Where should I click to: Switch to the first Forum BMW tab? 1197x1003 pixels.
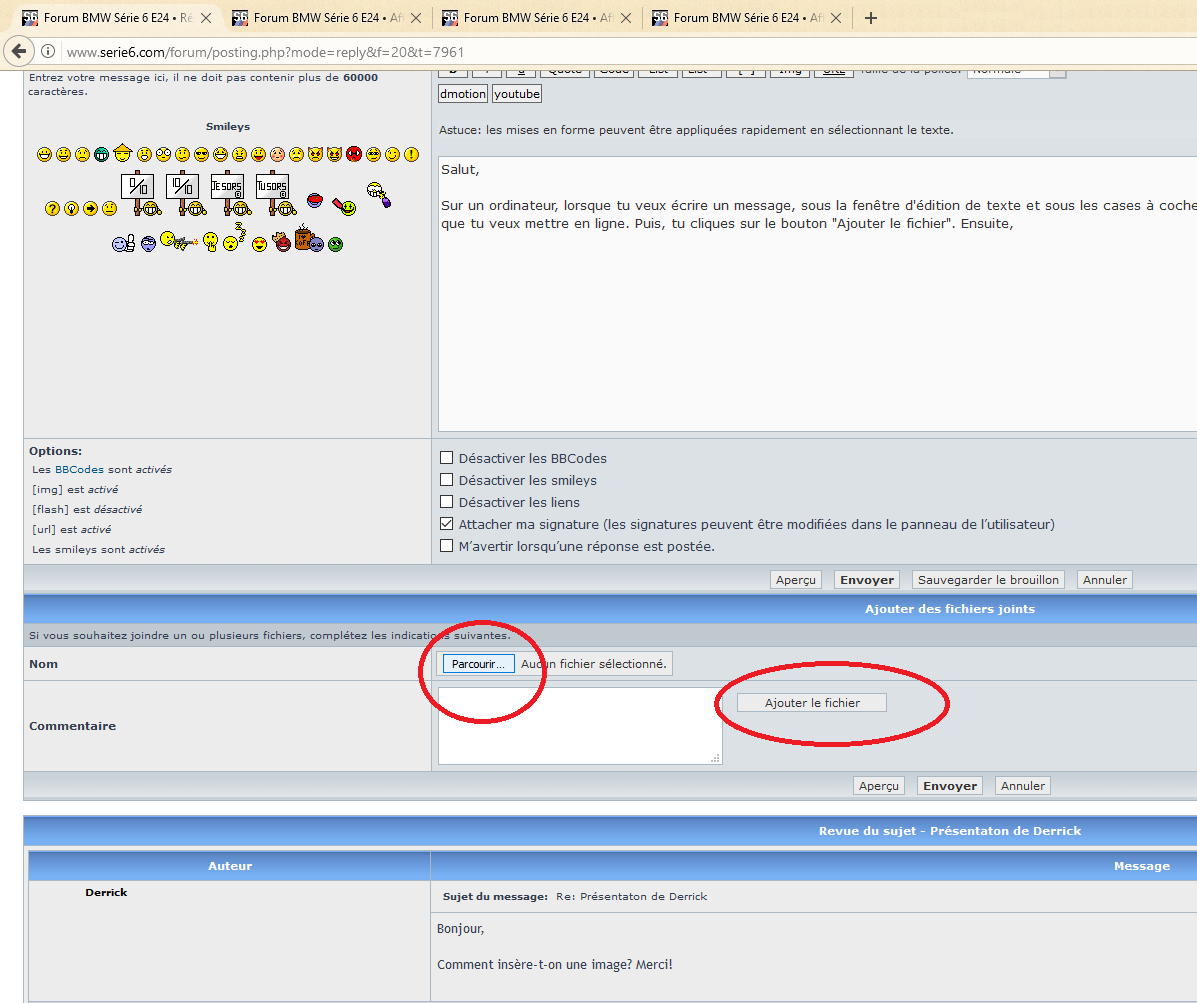coord(110,18)
